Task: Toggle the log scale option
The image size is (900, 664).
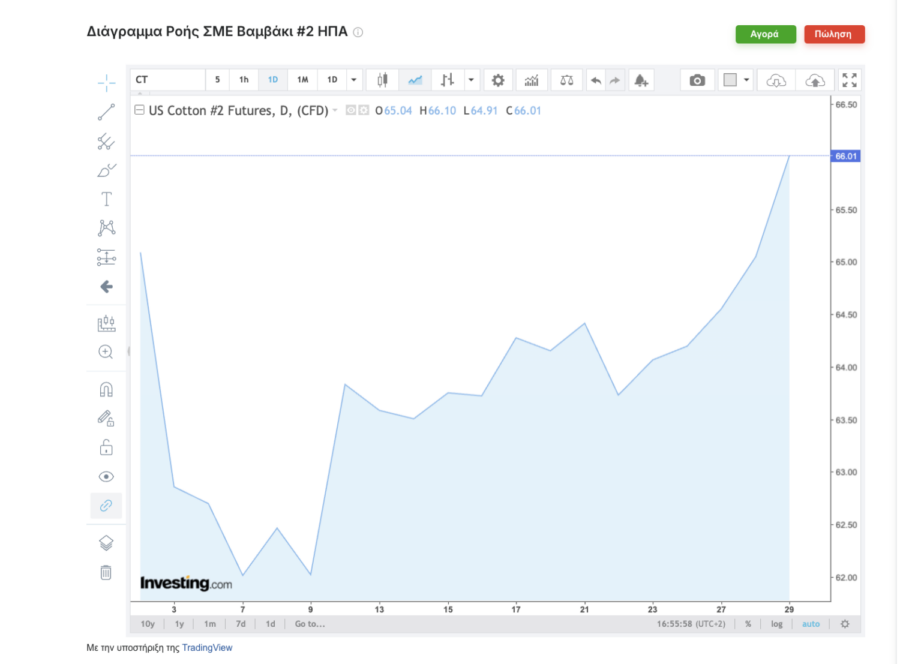Action: click(777, 624)
